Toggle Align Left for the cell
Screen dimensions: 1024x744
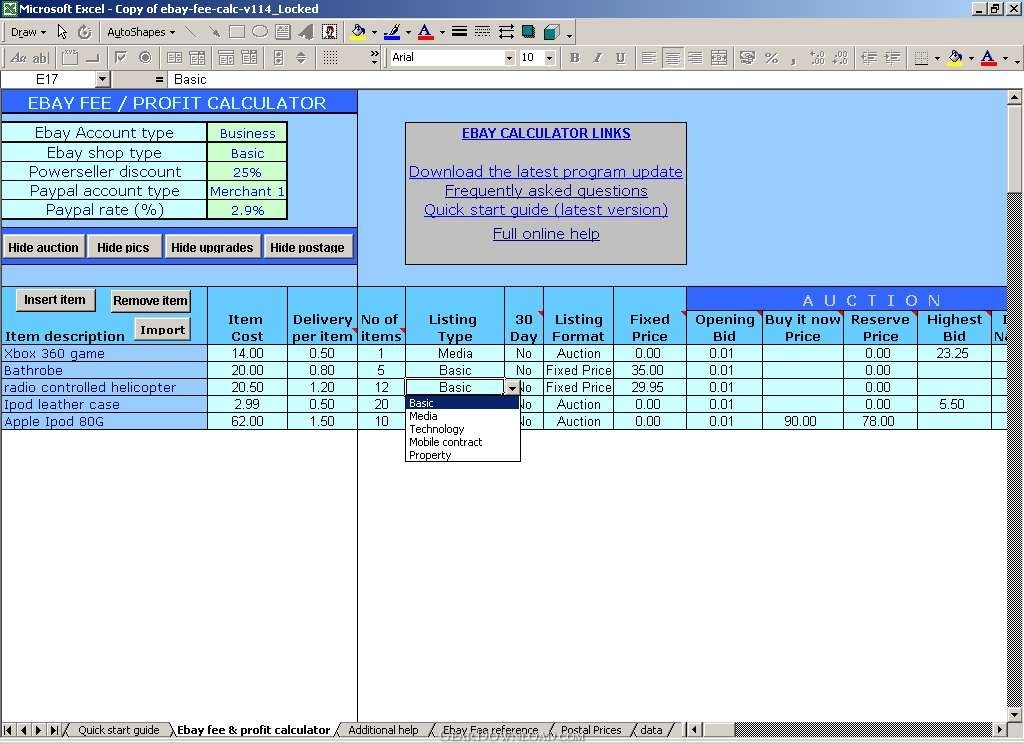pos(648,57)
